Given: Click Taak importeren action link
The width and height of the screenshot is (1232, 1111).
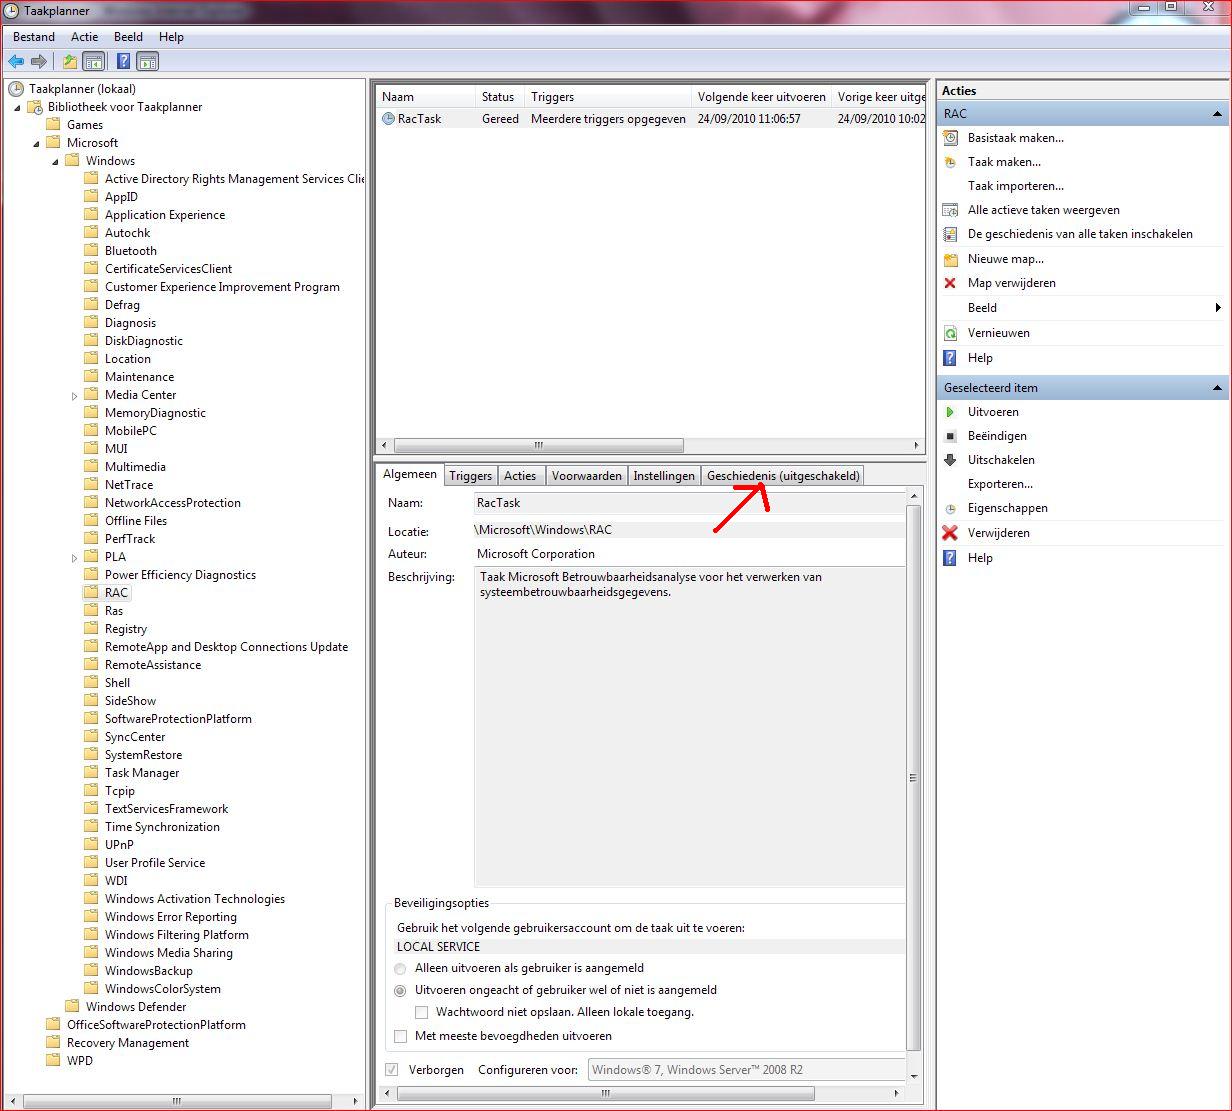Looking at the screenshot, I should 1016,186.
